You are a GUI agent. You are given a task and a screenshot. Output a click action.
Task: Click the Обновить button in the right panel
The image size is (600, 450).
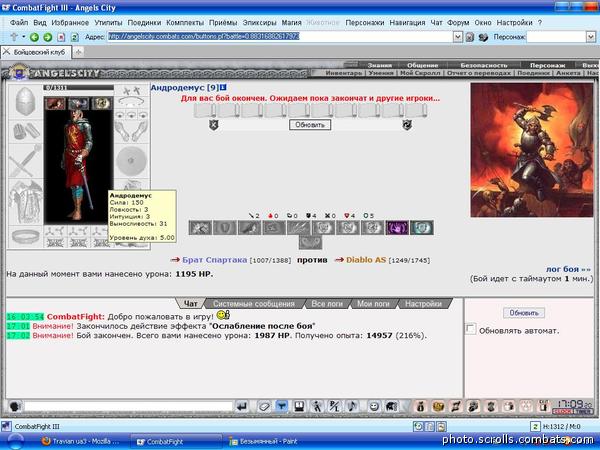(x=524, y=313)
